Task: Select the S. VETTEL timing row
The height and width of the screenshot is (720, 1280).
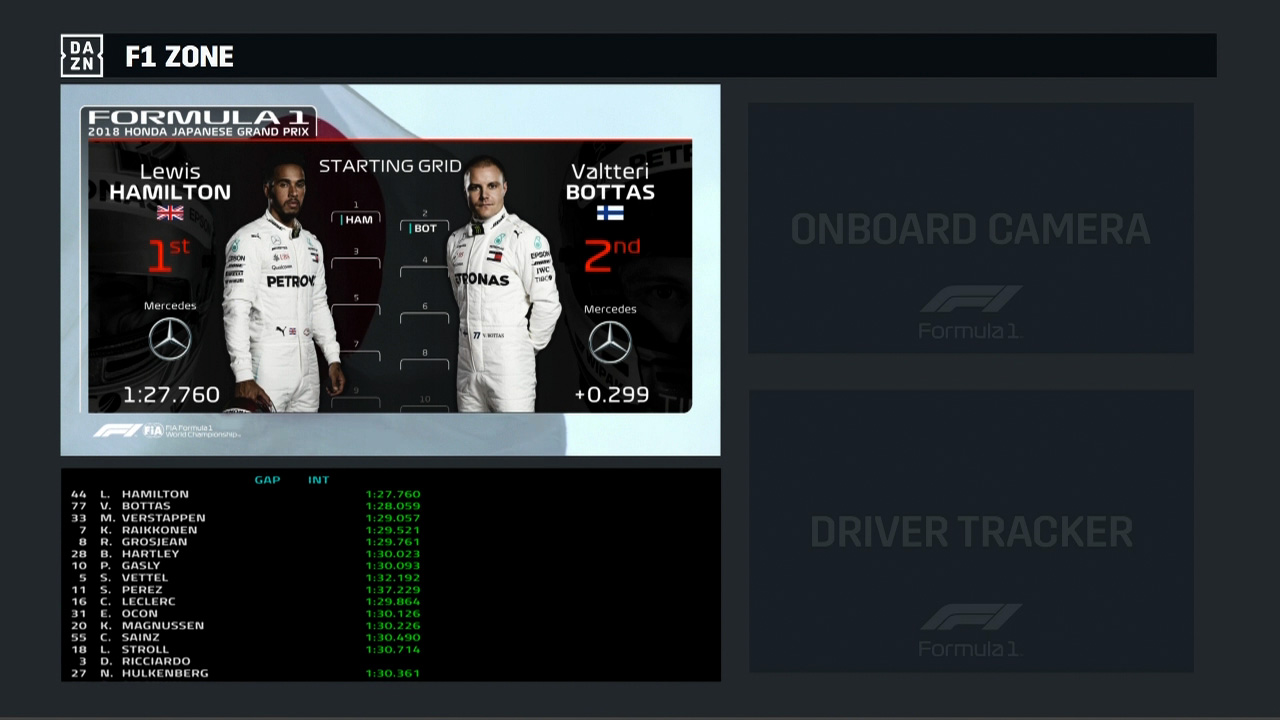Action: tap(246, 578)
